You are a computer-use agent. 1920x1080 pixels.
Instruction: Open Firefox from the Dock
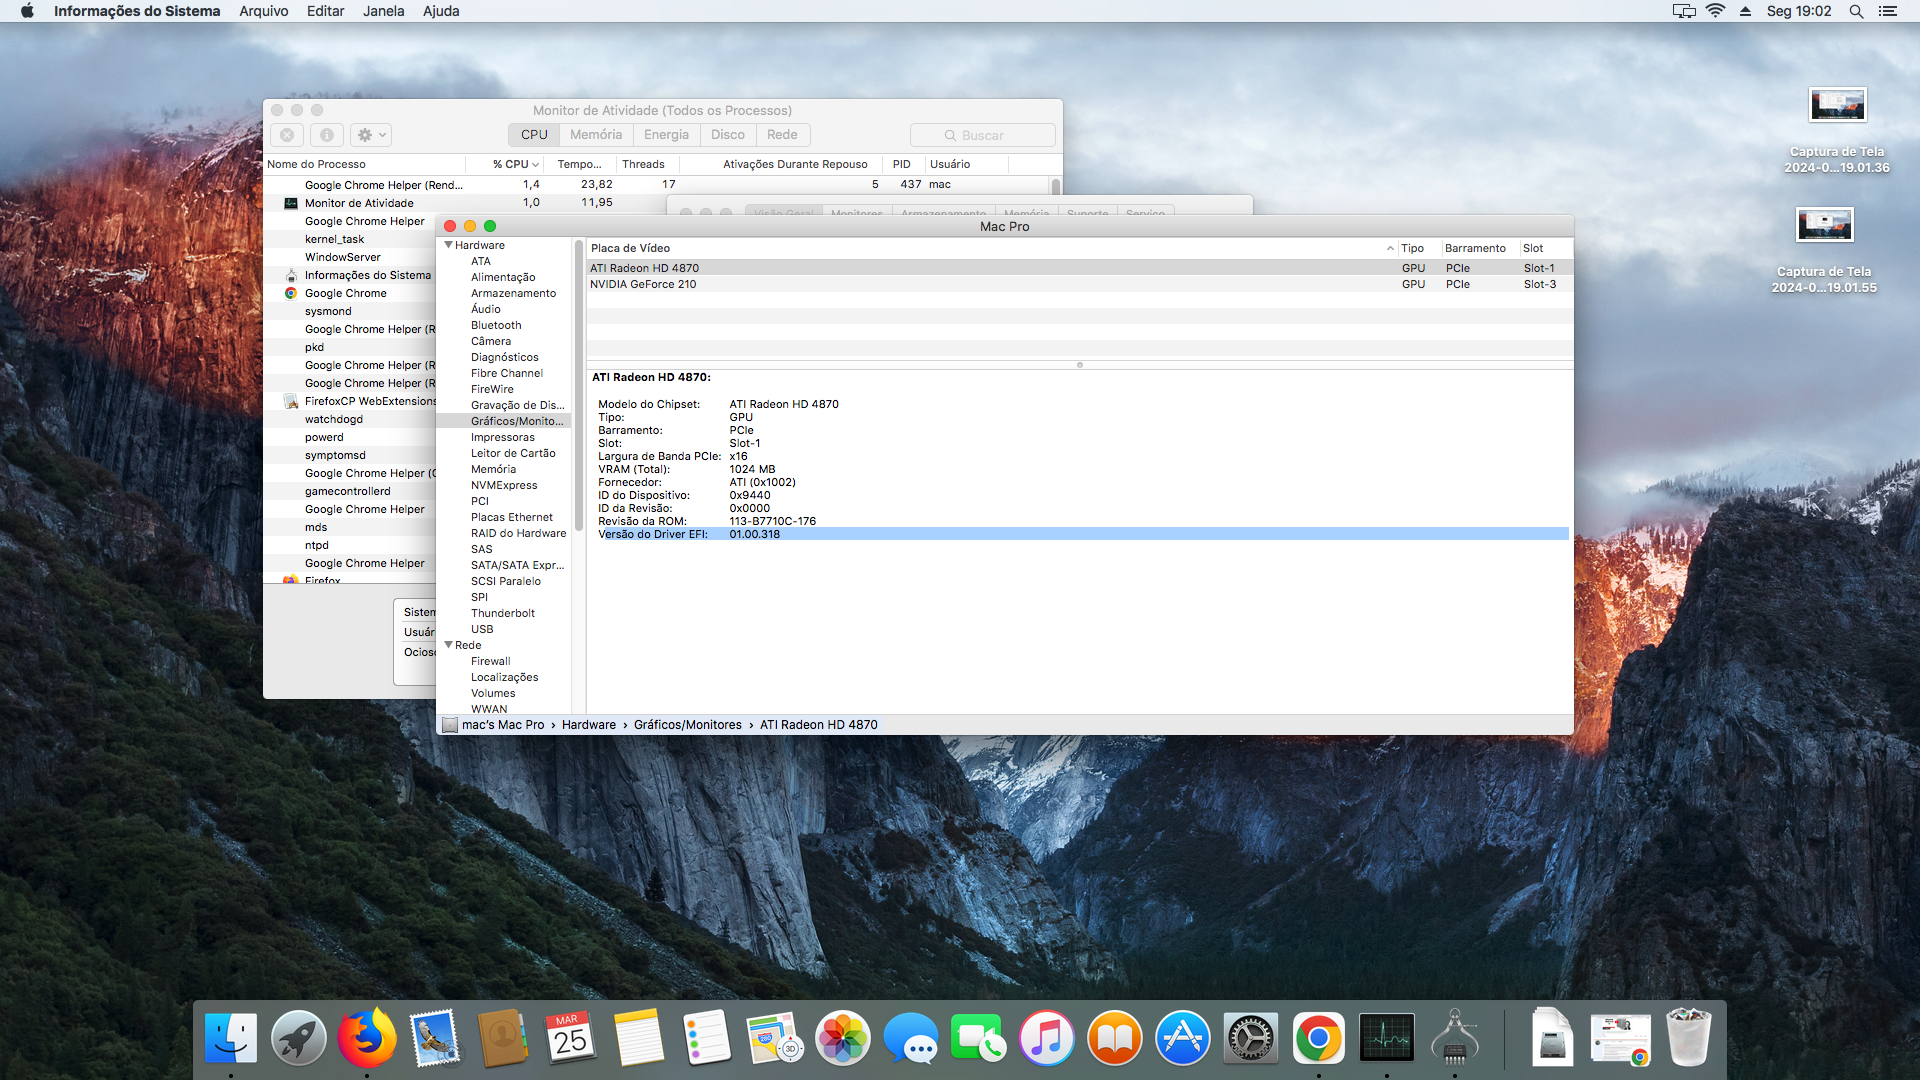pyautogui.click(x=366, y=1039)
